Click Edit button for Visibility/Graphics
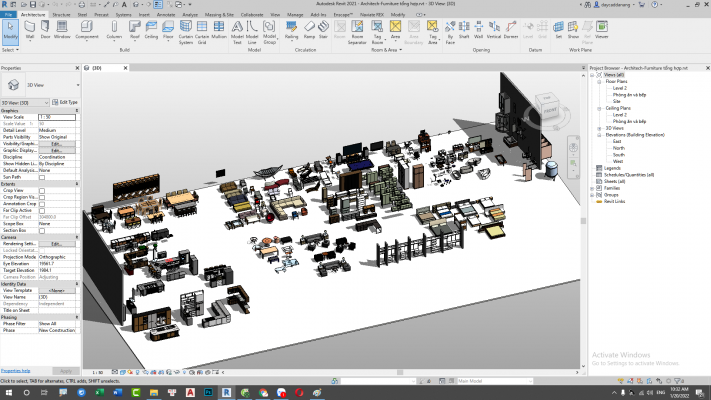 [x=56, y=143]
